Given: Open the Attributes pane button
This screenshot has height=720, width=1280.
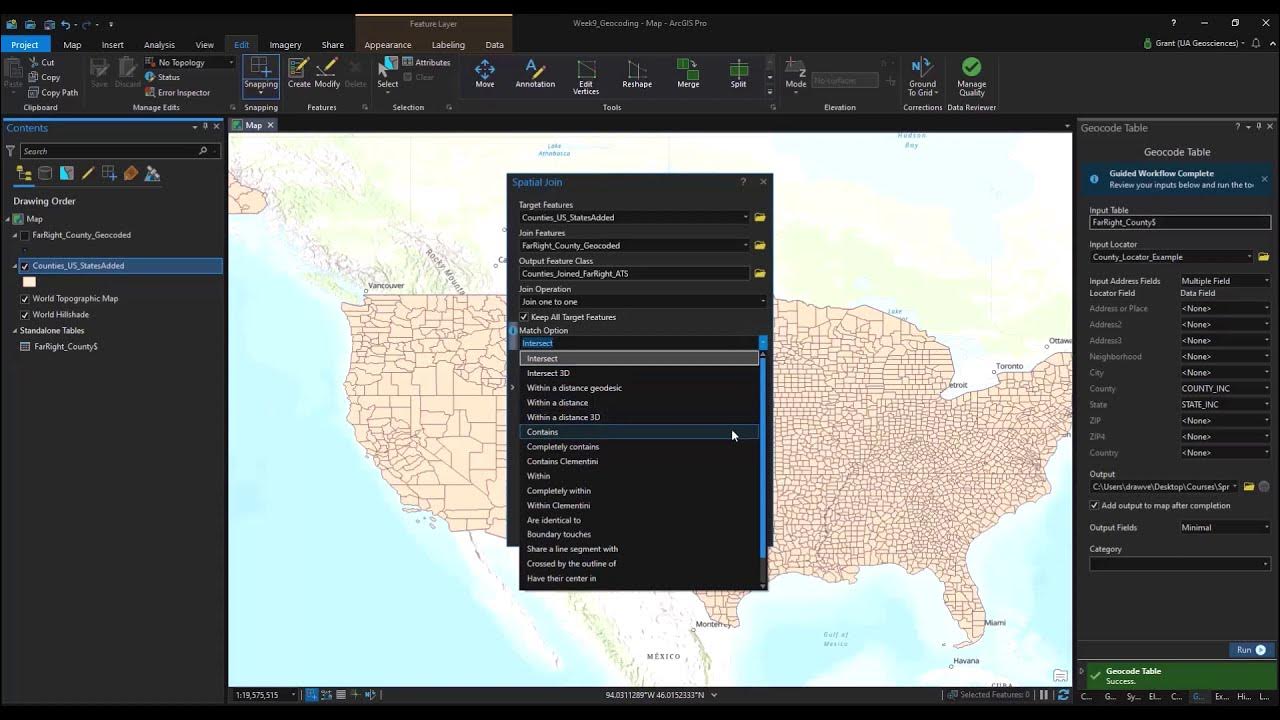Looking at the screenshot, I should point(427,62).
